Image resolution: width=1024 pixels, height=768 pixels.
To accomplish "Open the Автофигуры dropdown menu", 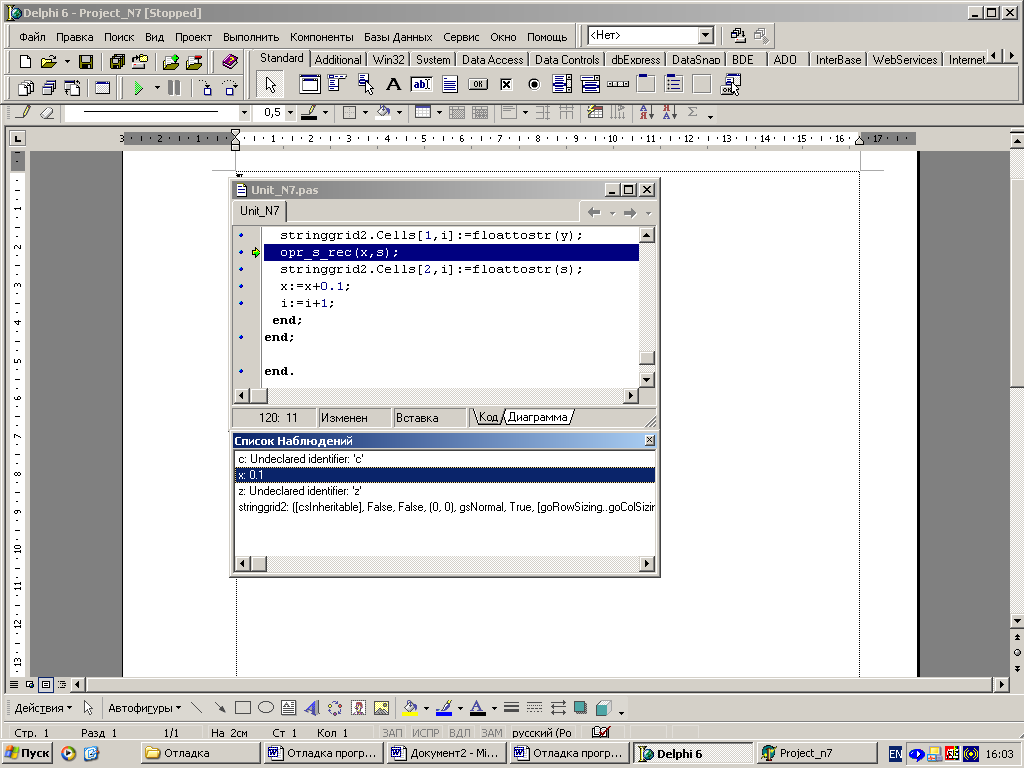I will point(144,708).
